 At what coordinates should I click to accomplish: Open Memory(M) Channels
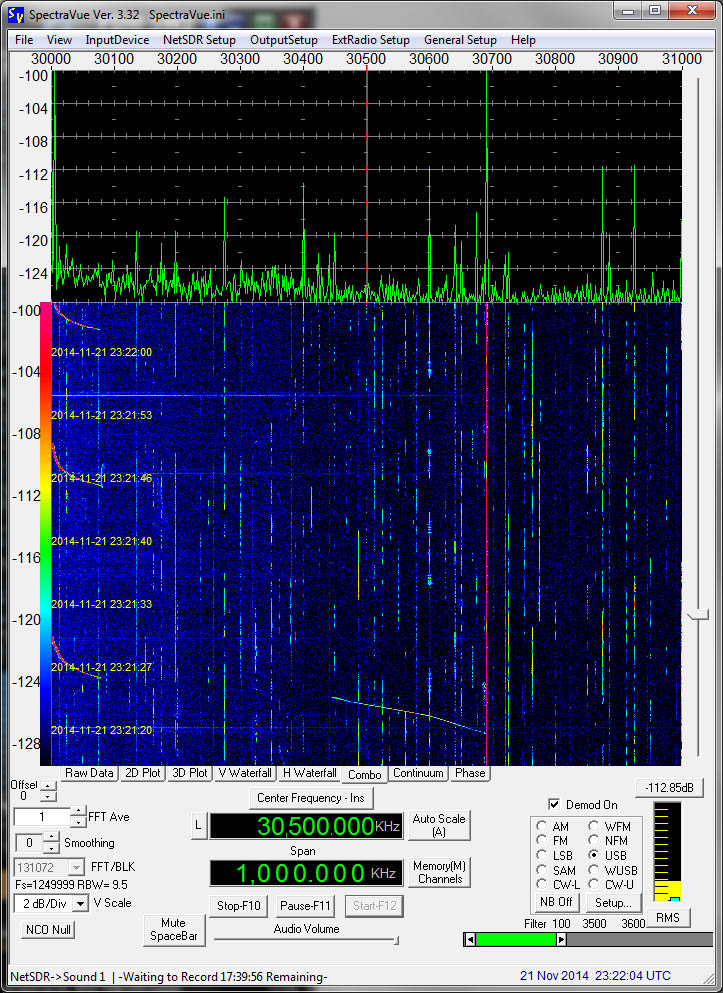click(439, 873)
